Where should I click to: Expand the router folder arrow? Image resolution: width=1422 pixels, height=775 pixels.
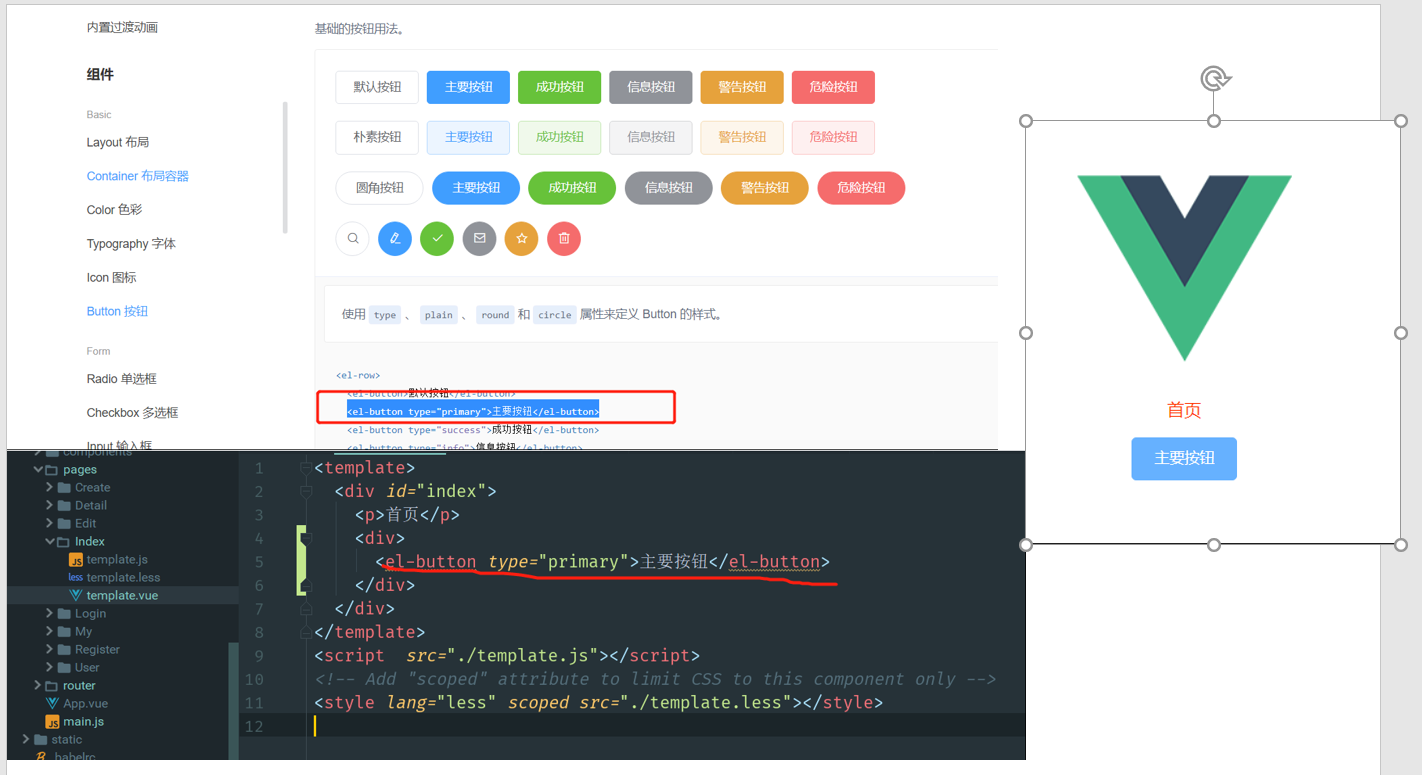38,686
